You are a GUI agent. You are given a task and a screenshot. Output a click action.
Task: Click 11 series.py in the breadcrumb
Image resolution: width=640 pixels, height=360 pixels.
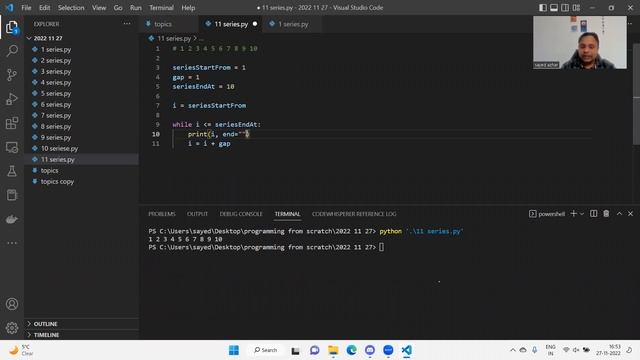pyautogui.click(x=174, y=38)
